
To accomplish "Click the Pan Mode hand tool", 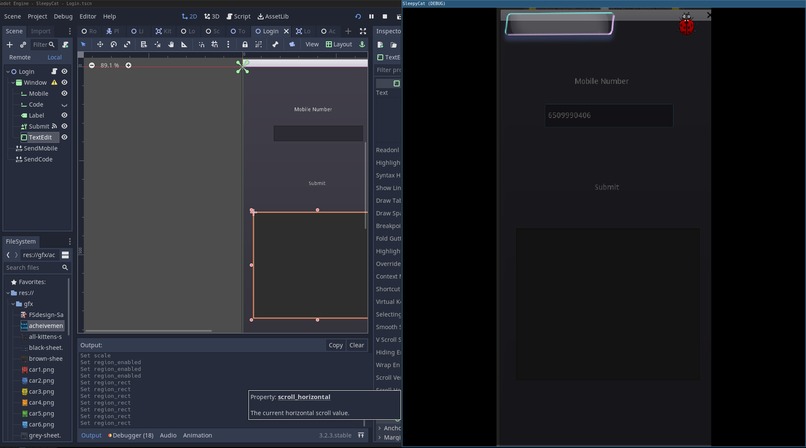I will pyautogui.click(x=171, y=45).
